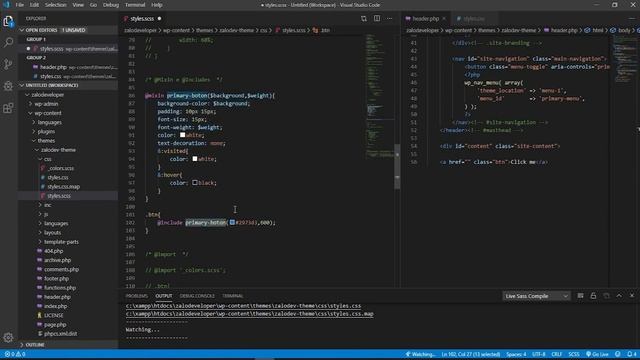
Task: Open the File menu
Action: pyautogui.click(x=19, y=5)
